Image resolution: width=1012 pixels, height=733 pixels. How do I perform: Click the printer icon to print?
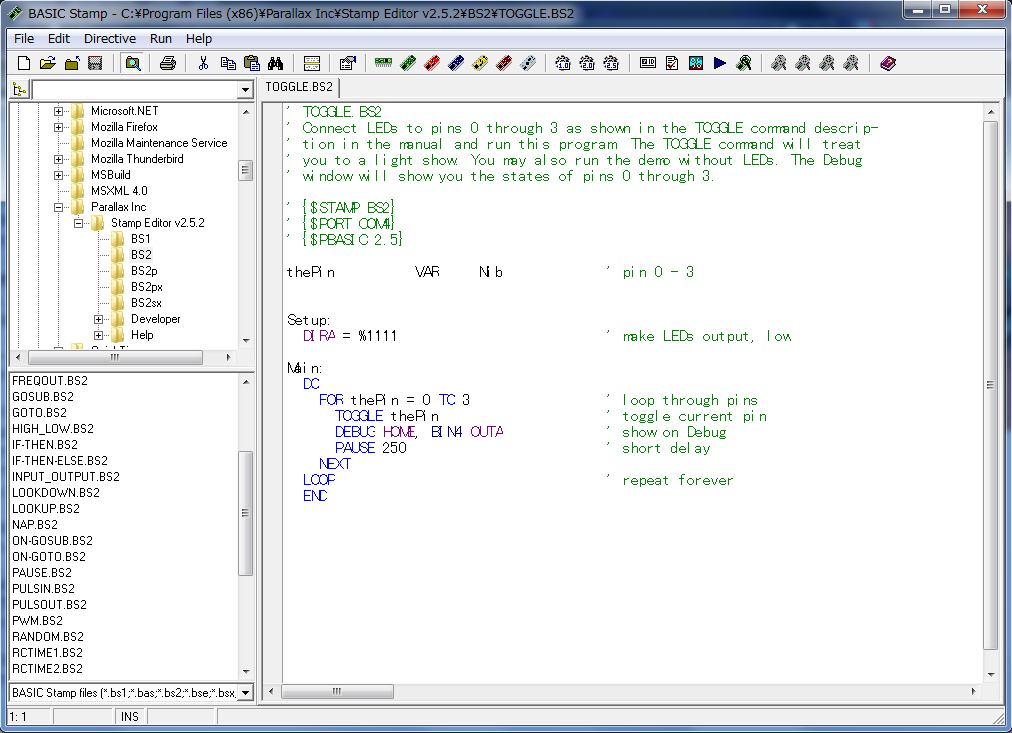tap(168, 63)
